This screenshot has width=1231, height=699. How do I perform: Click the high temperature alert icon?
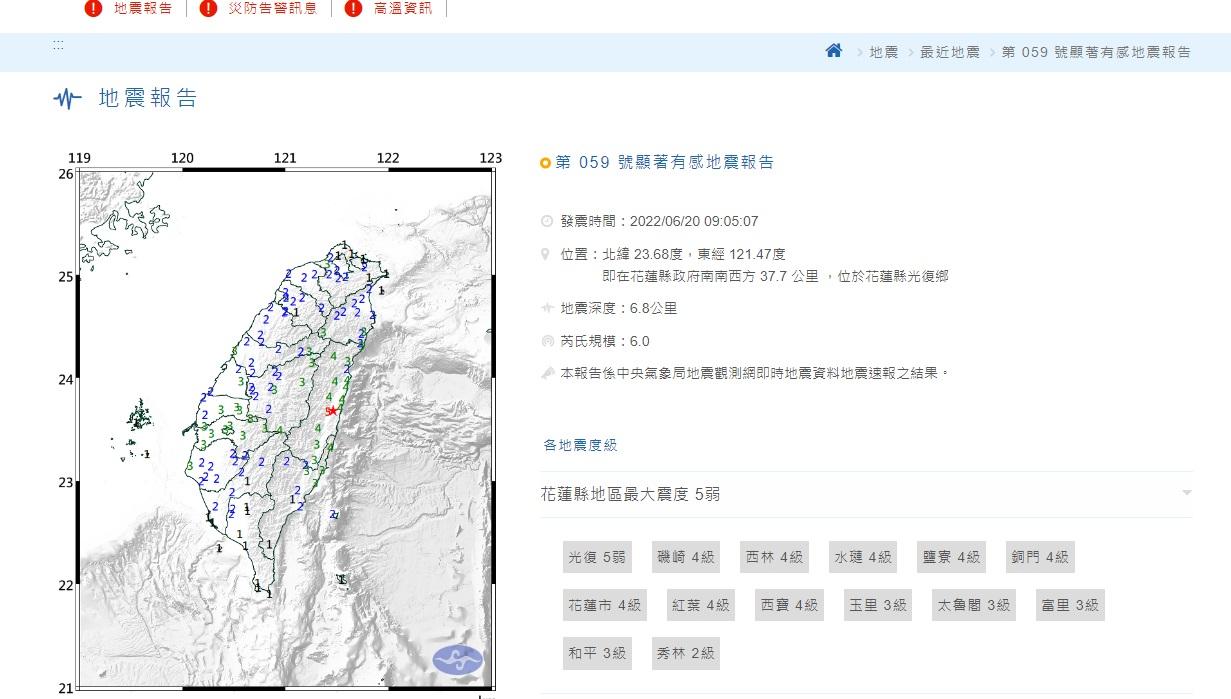pyautogui.click(x=353, y=9)
